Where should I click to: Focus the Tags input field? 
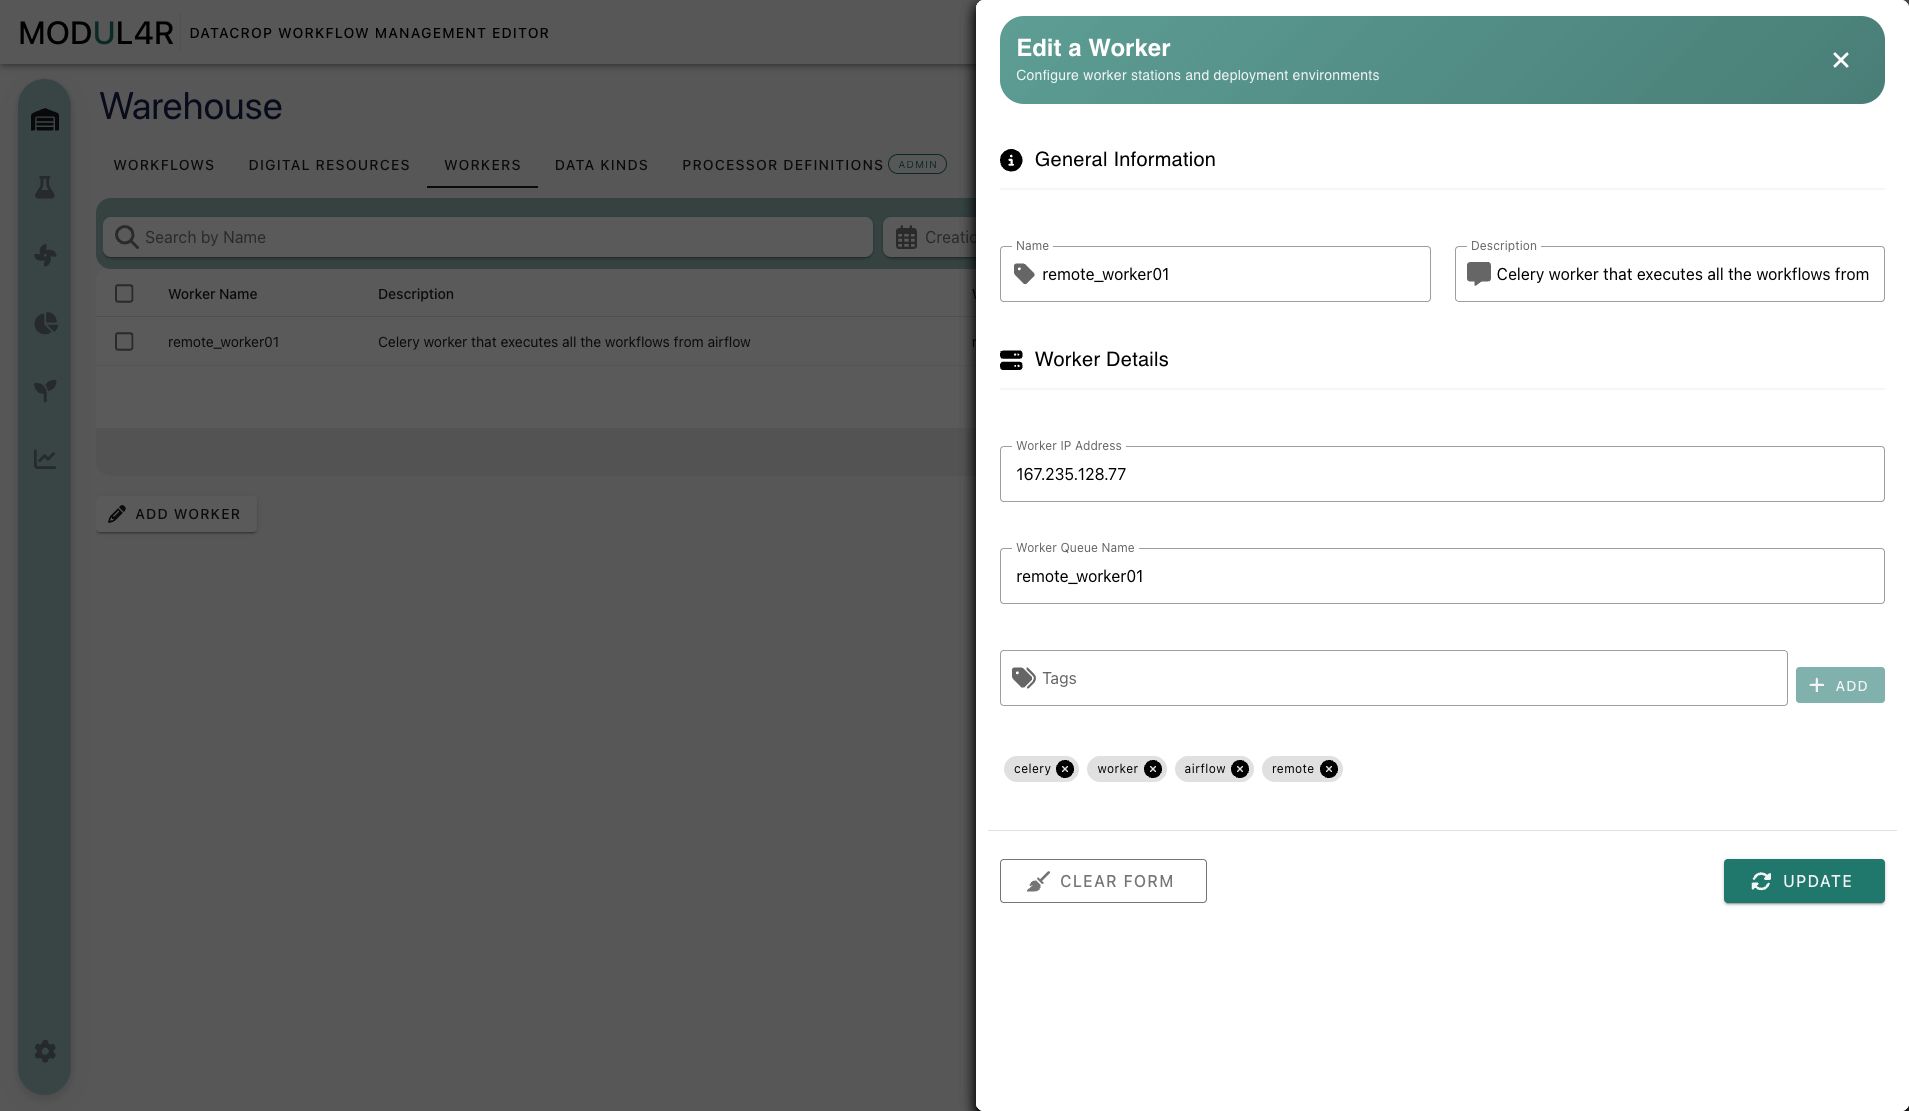(1393, 678)
